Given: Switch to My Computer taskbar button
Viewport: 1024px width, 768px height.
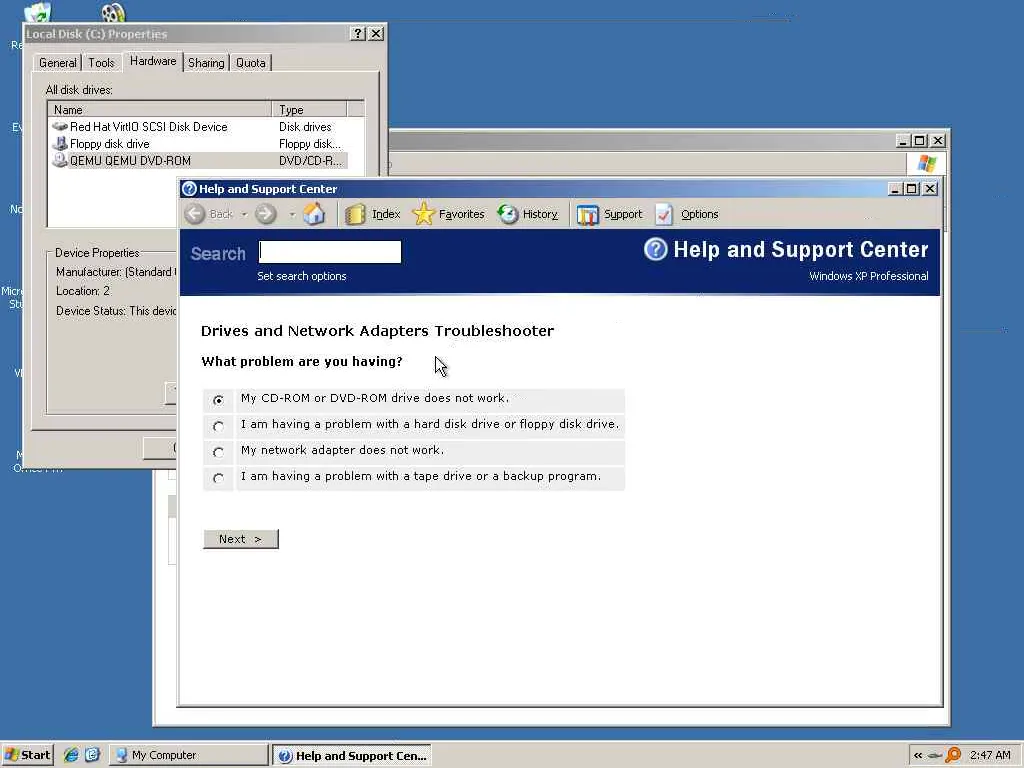Looking at the screenshot, I should click(189, 755).
